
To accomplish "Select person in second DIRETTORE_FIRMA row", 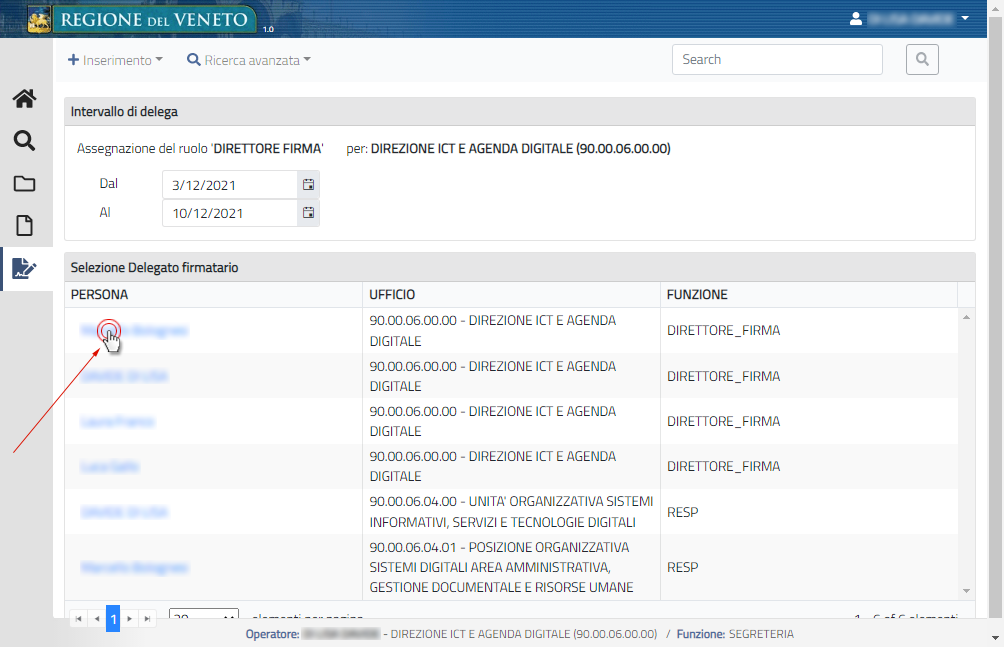I will pos(124,376).
